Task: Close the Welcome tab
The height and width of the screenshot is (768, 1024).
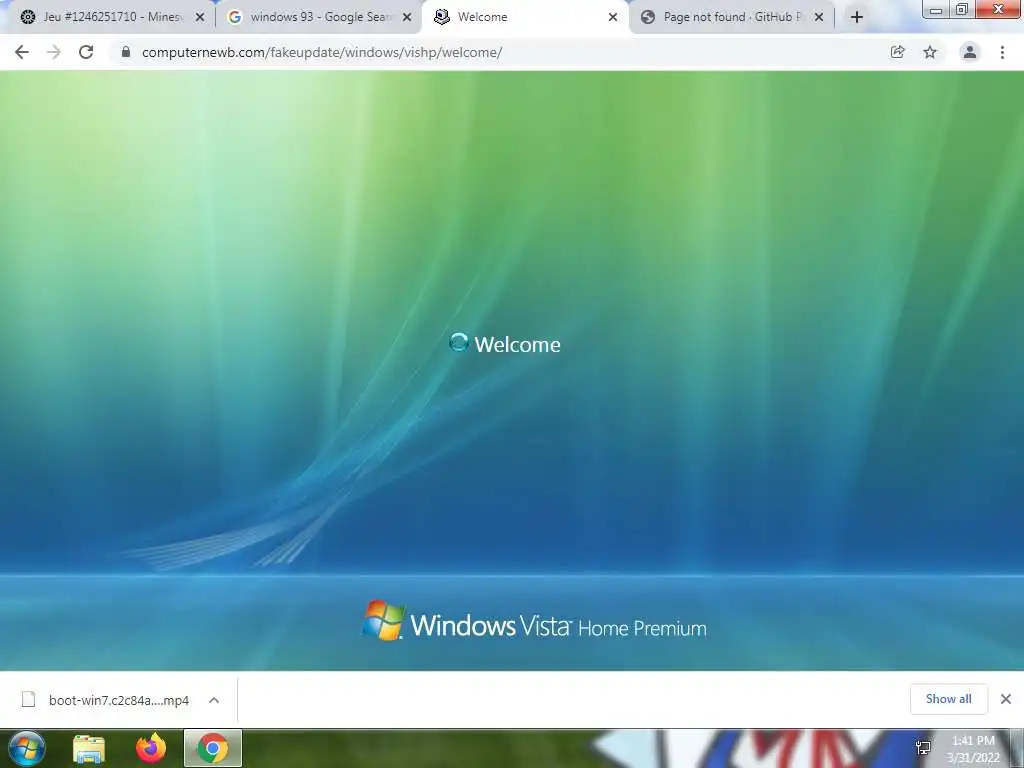Action: point(613,18)
